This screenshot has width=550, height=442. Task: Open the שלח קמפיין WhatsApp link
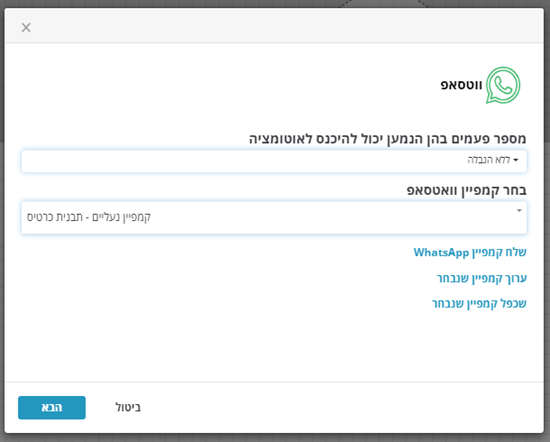tap(470, 252)
